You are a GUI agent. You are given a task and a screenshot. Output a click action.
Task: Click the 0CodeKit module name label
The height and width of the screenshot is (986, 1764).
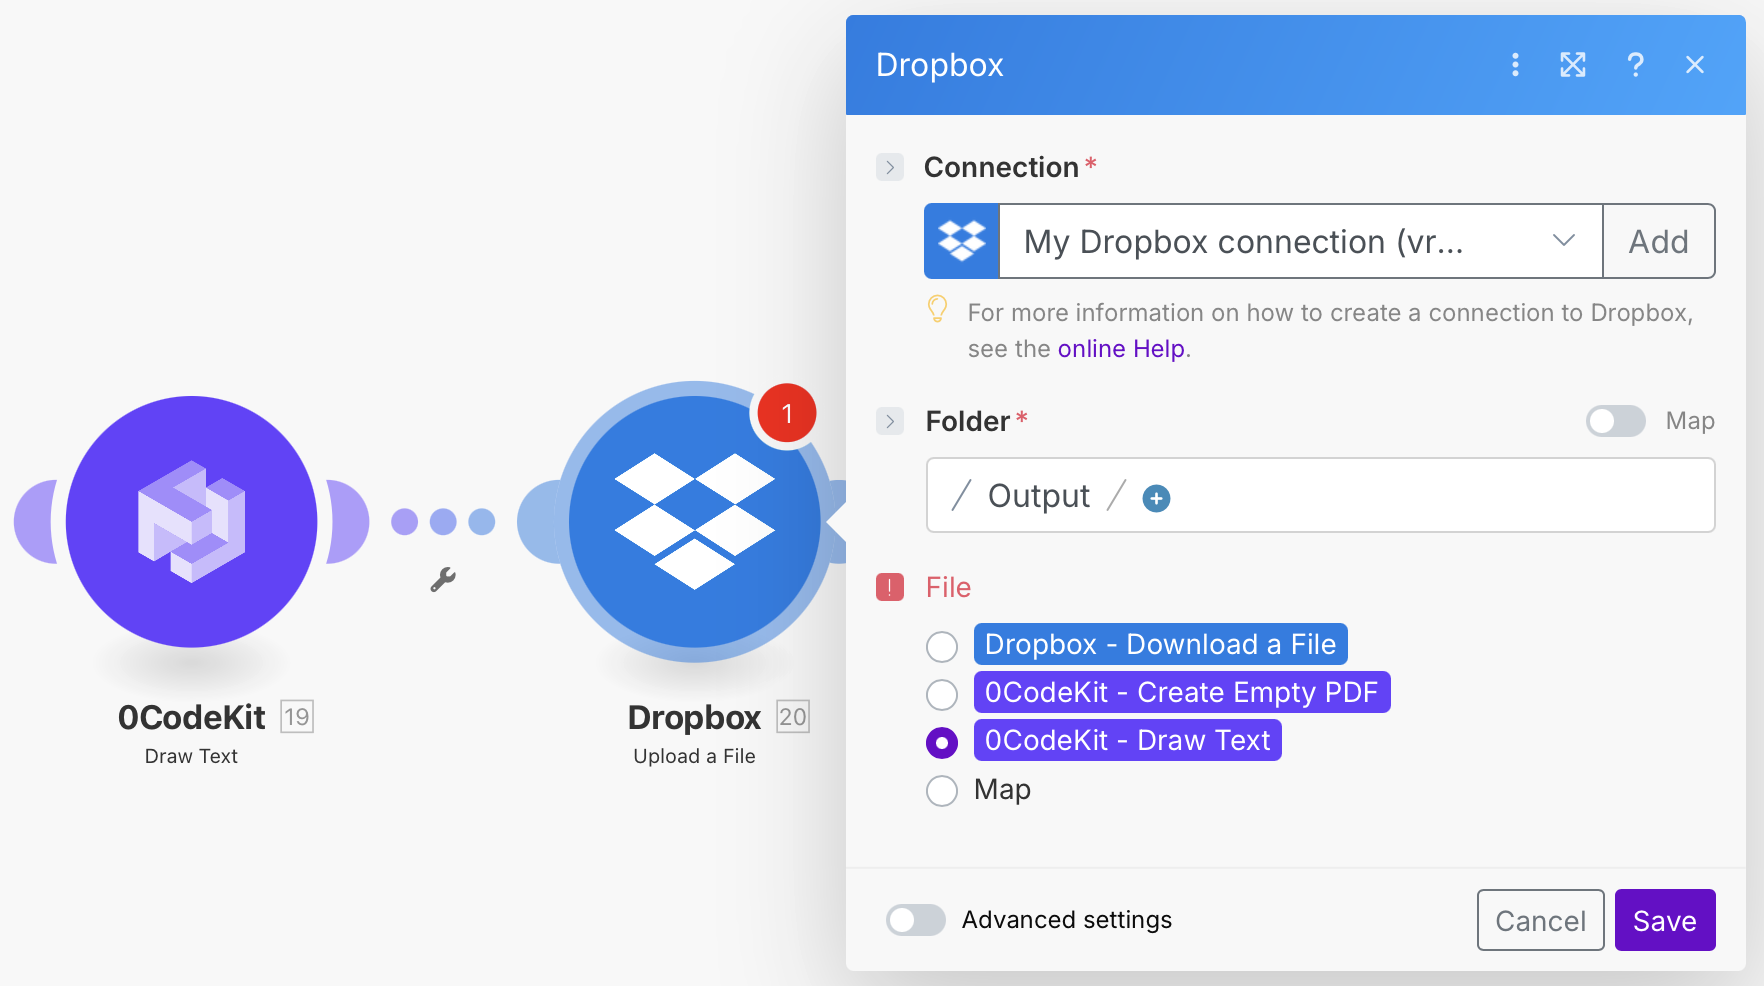coord(192,718)
